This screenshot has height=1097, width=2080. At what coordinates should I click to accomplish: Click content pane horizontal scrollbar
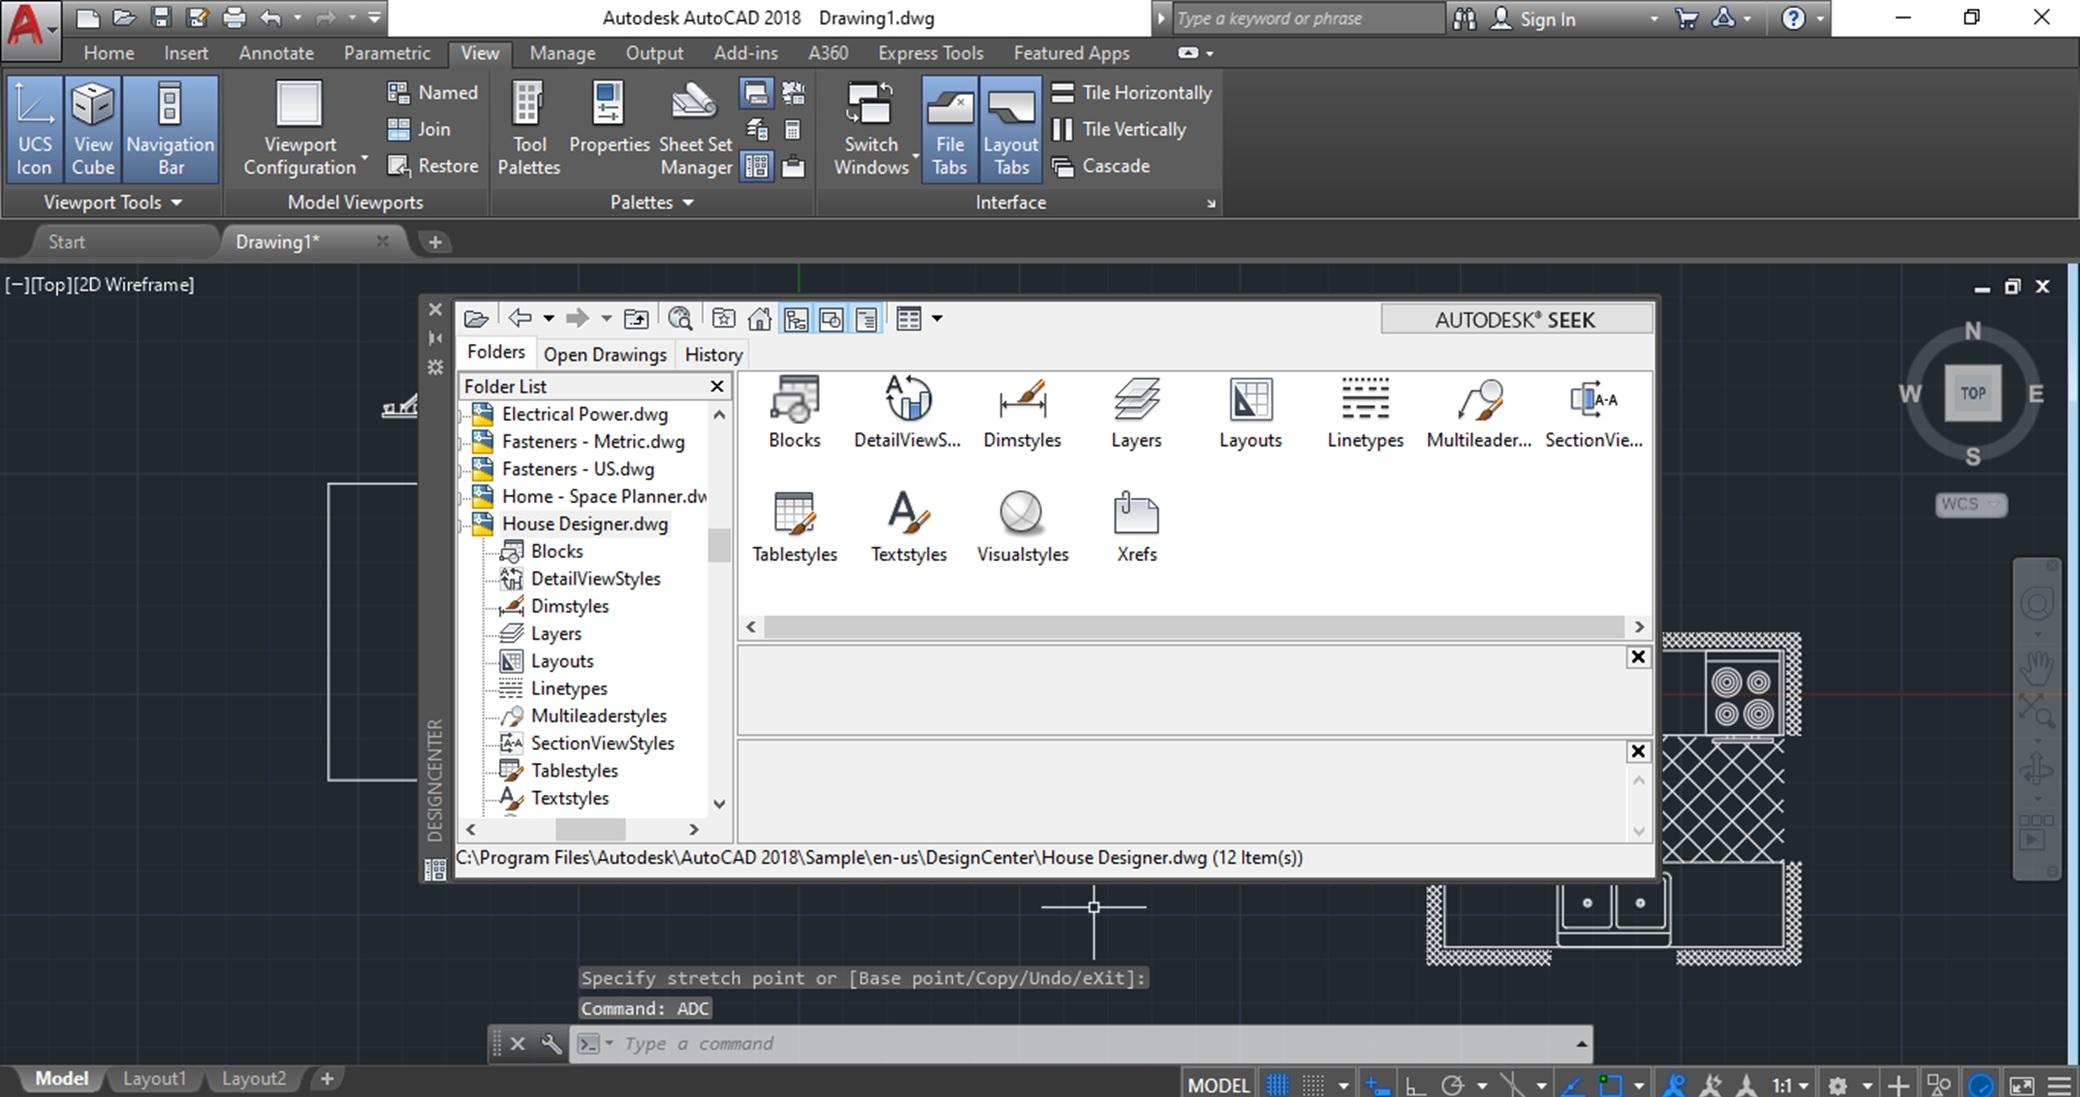coord(1194,627)
